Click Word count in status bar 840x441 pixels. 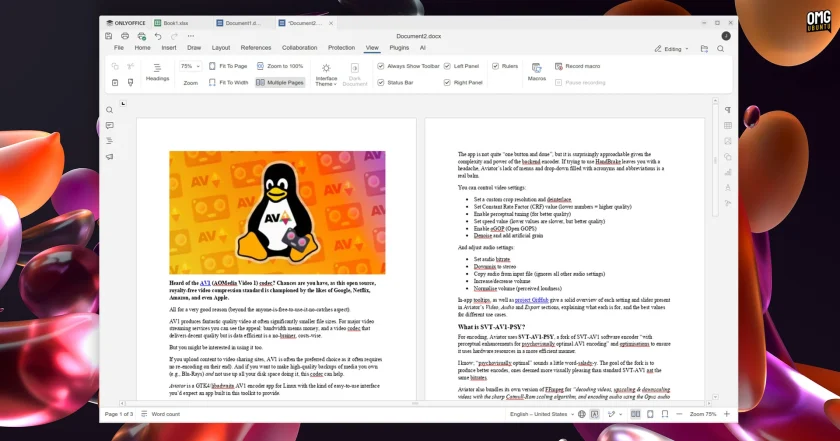coord(161,414)
